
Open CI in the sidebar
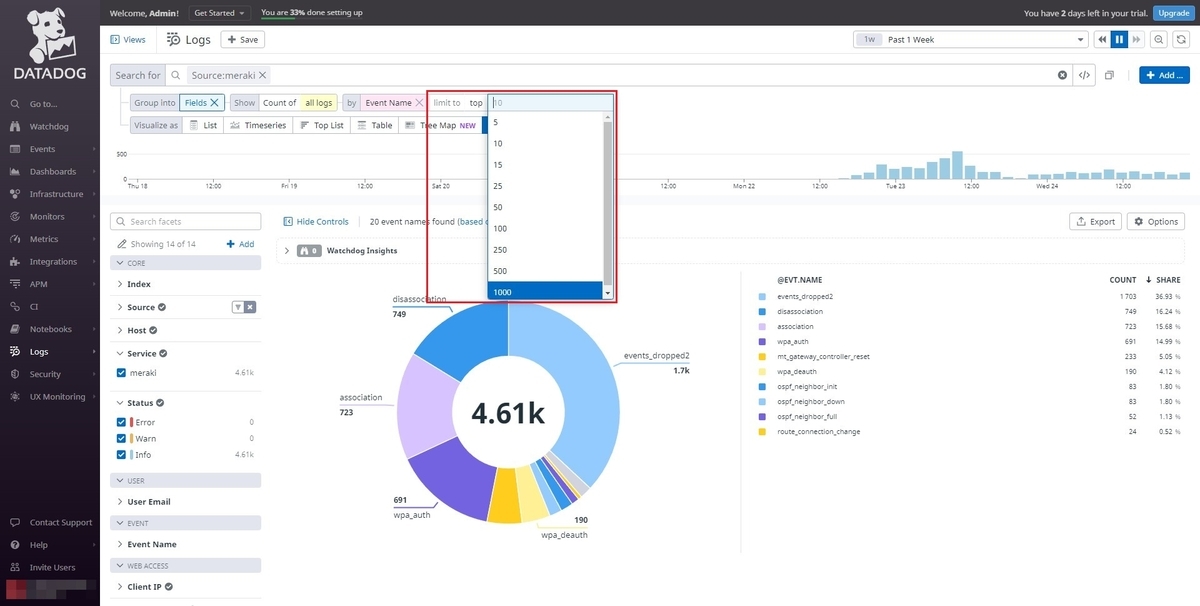[34, 307]
